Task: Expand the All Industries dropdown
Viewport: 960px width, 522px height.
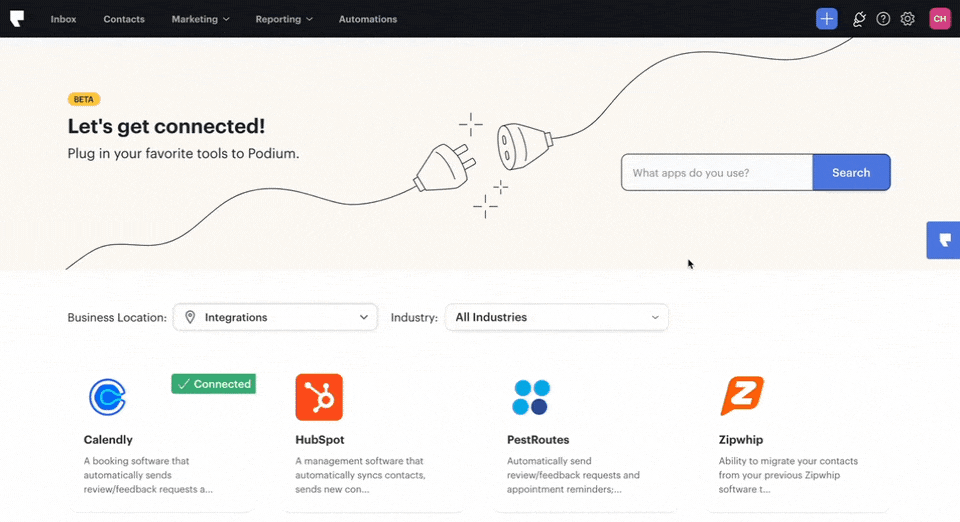Action: pyautogui.click(x=556, y=317)
